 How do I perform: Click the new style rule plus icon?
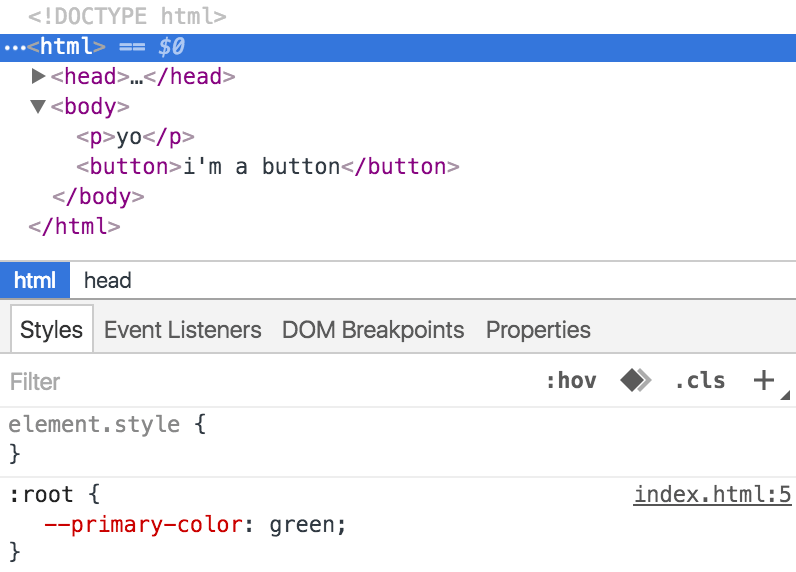764,380
